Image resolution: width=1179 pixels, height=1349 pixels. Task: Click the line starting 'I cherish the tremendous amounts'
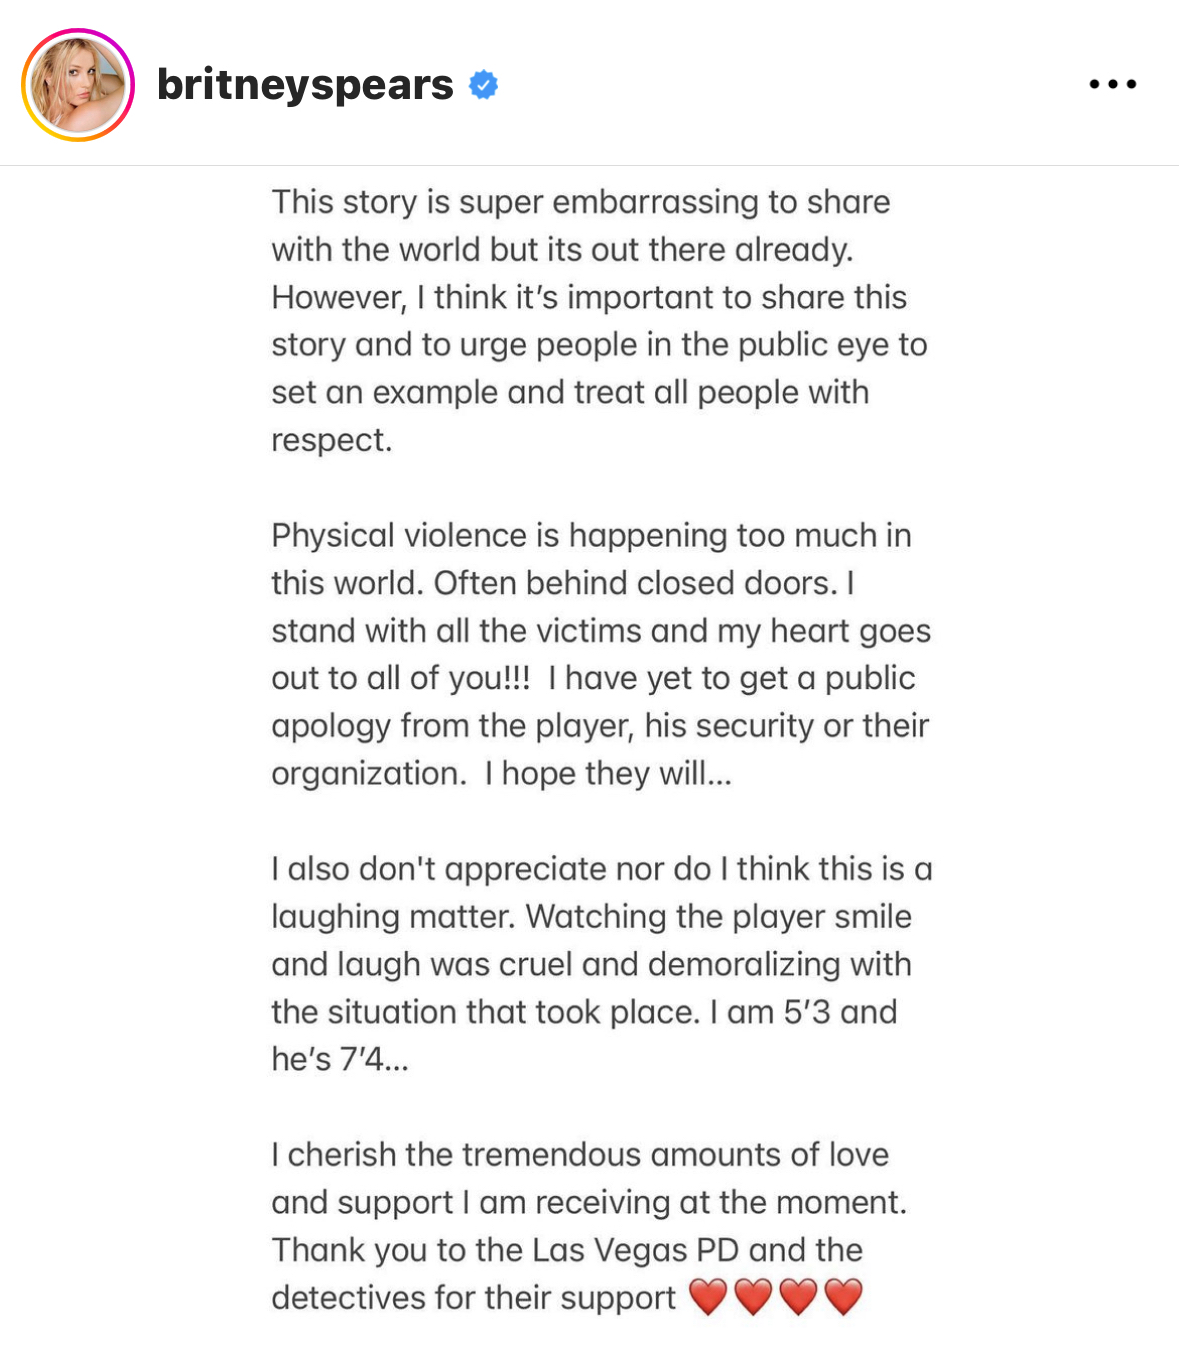(x=580, y=1154)
